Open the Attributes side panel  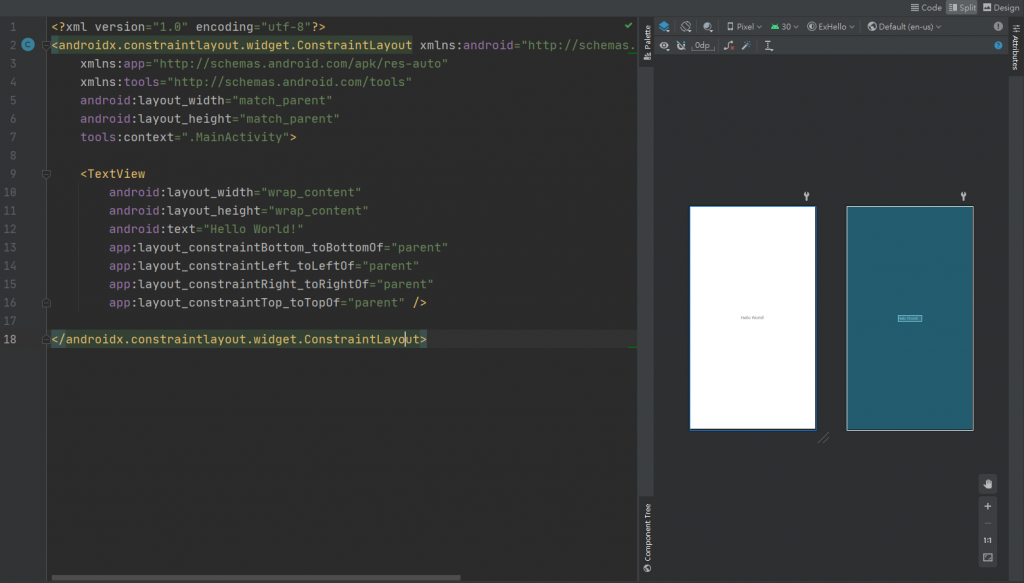coord(1016,47)
